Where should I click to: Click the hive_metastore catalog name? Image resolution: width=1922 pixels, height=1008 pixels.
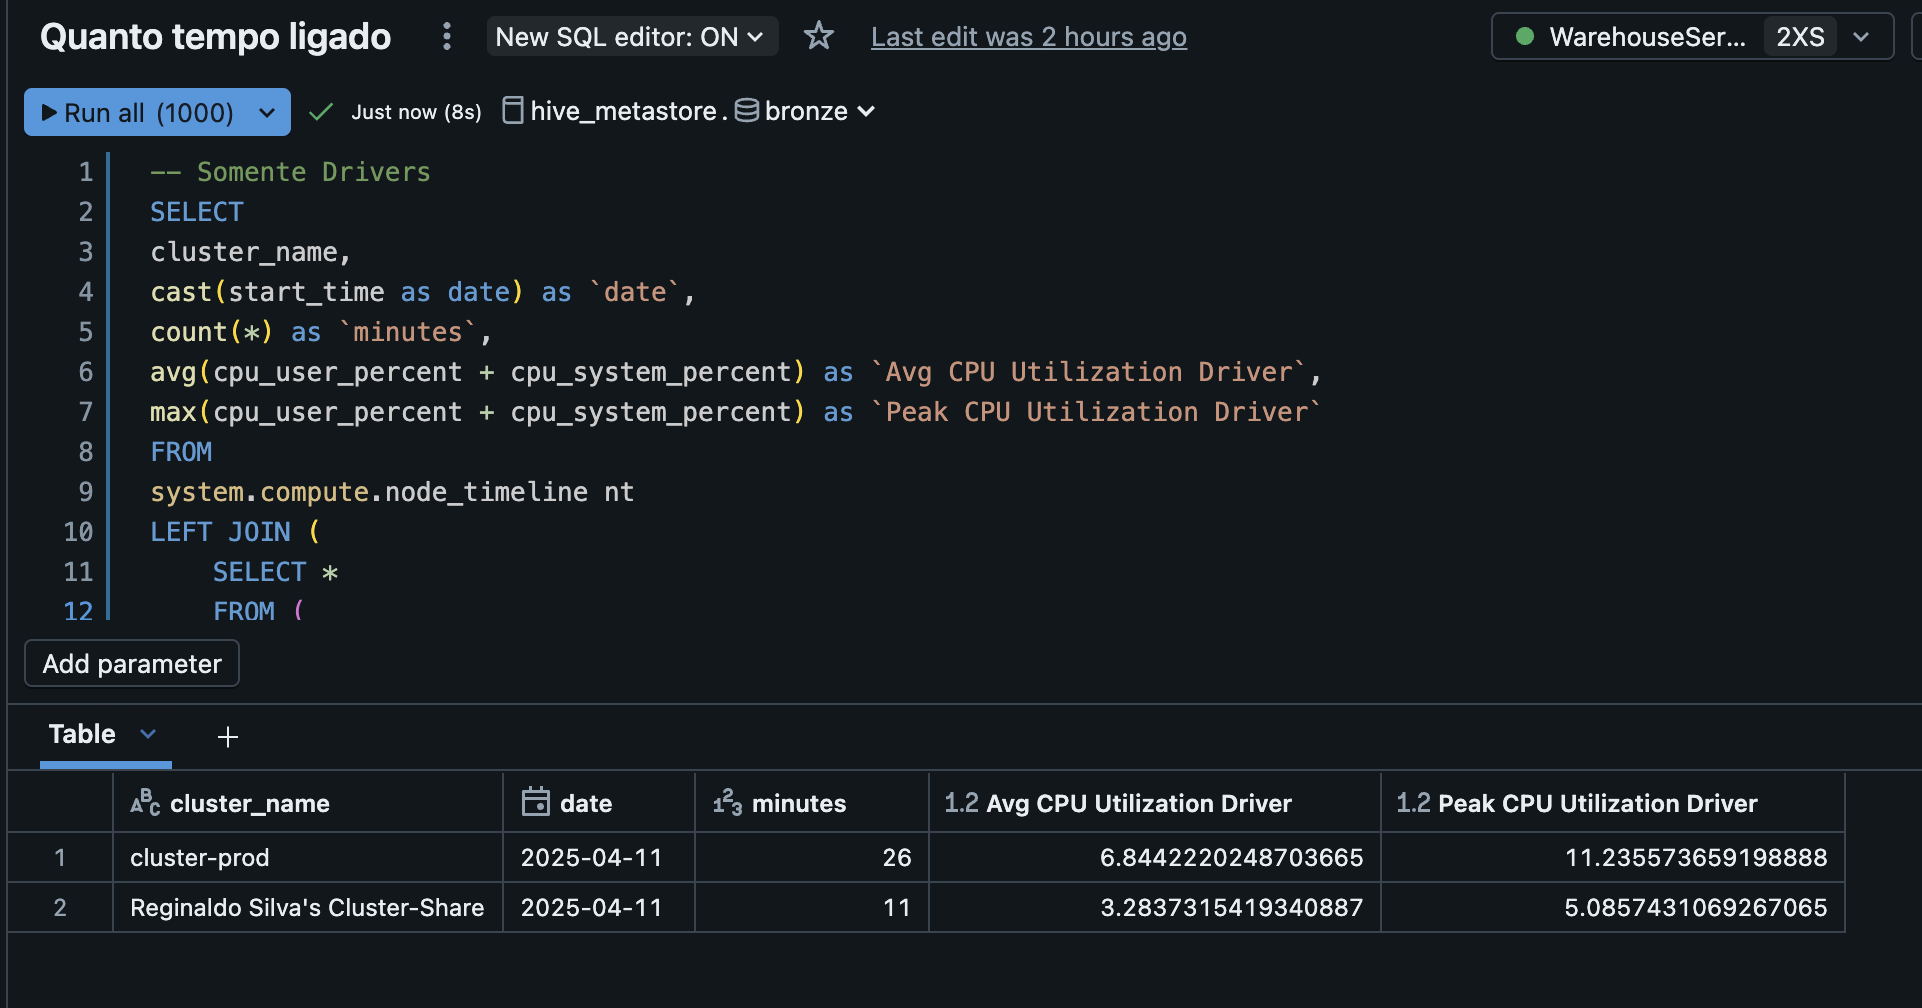coord(623,111)
